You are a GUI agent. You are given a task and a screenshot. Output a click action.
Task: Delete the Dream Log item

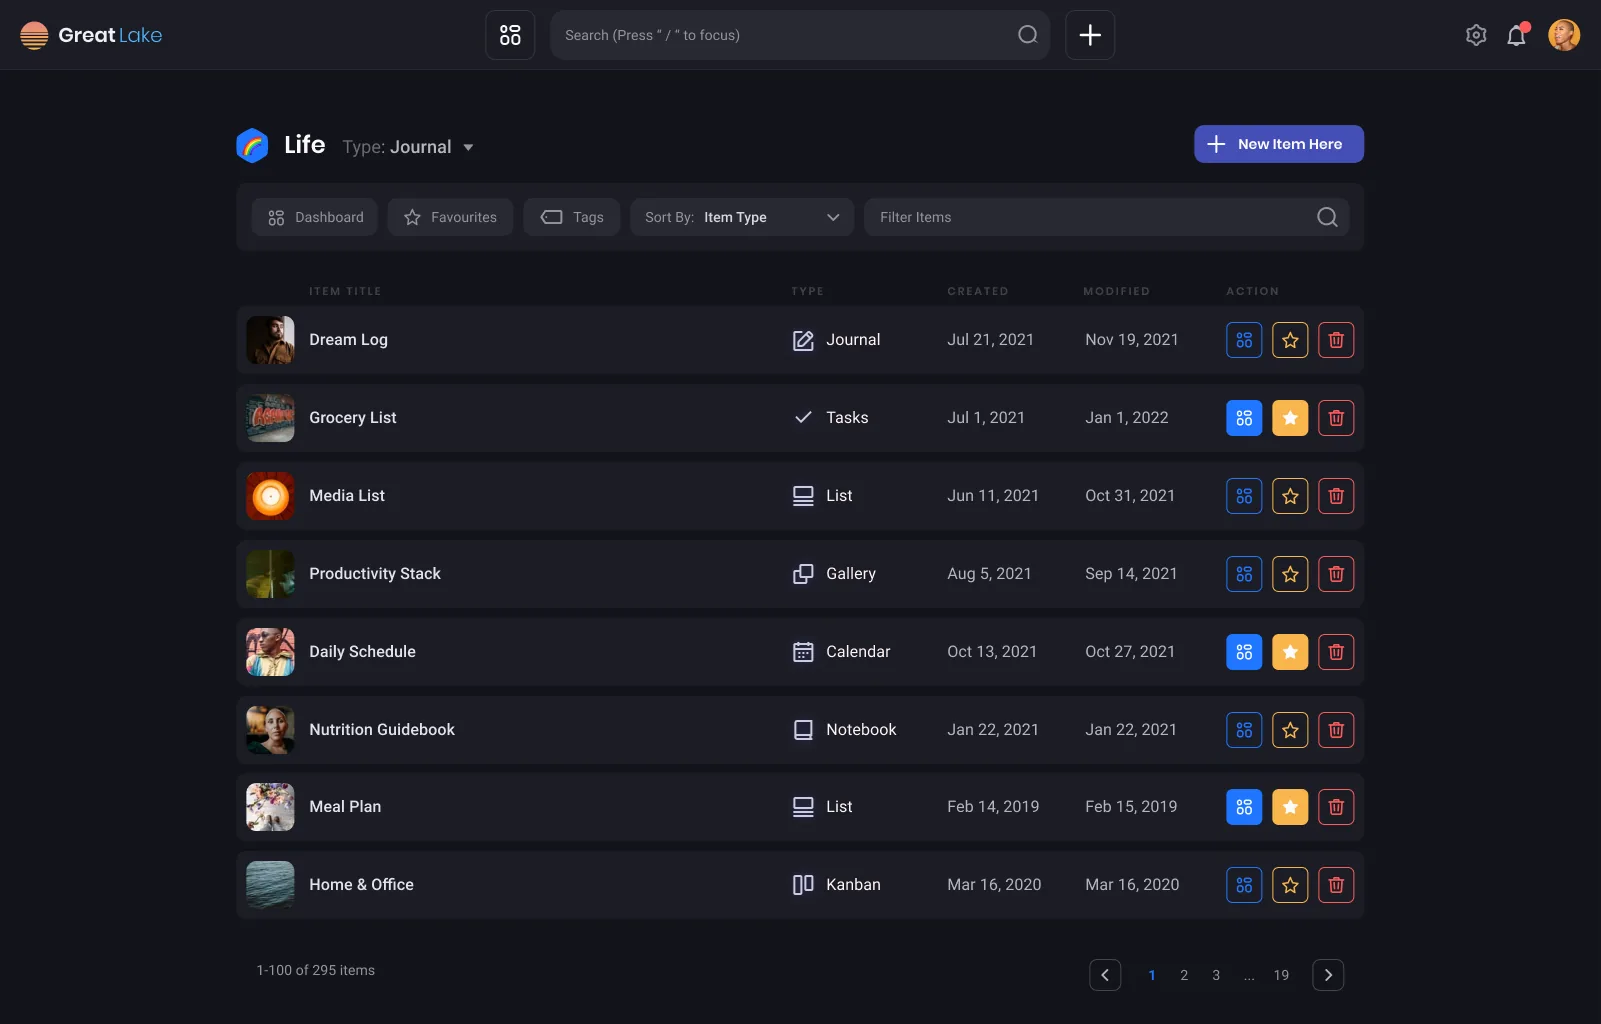(x=1336, y=340)
